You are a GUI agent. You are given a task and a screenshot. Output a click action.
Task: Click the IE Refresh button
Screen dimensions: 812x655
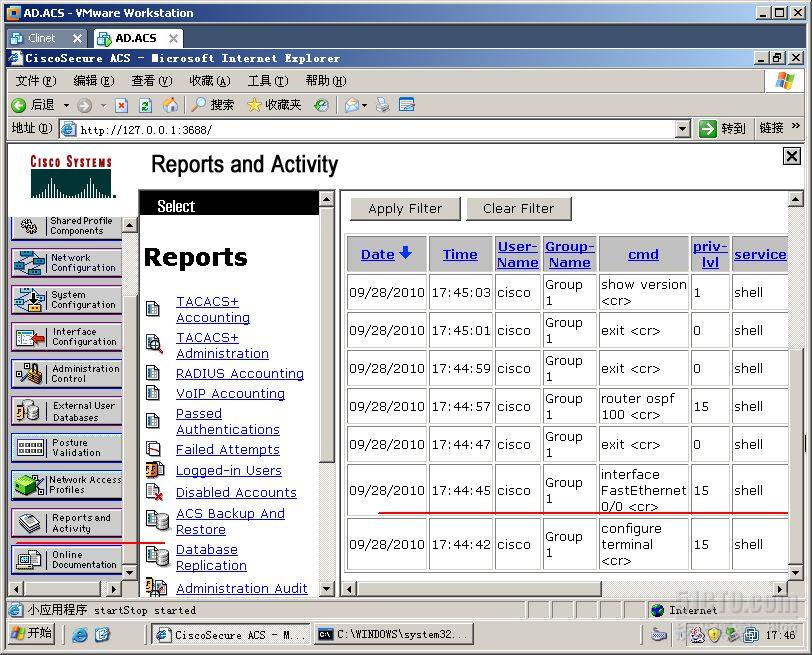tap(146, 106)
